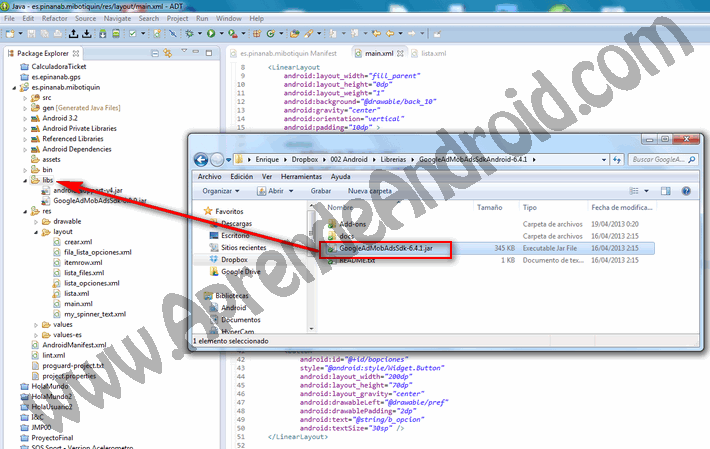Open the Window menu in ADT
This screenshot has height=449, width=710.
[x=229, y=19]
